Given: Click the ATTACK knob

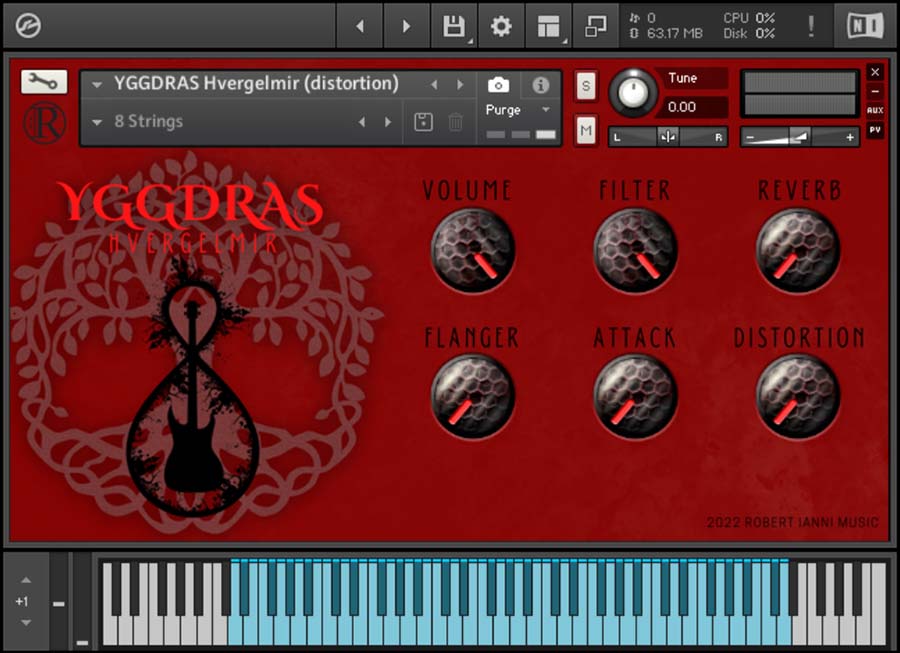Looking at the screenshot, I should click(635, 396).
